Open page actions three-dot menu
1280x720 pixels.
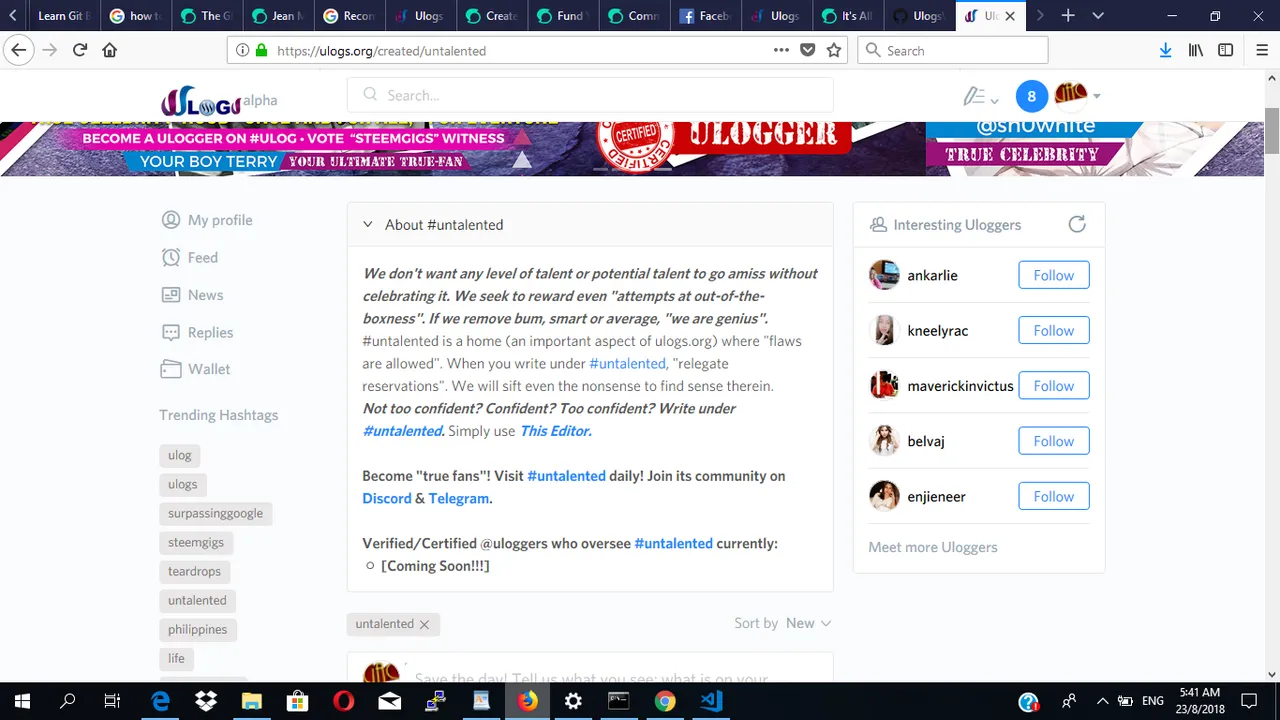tap(782, 50)
